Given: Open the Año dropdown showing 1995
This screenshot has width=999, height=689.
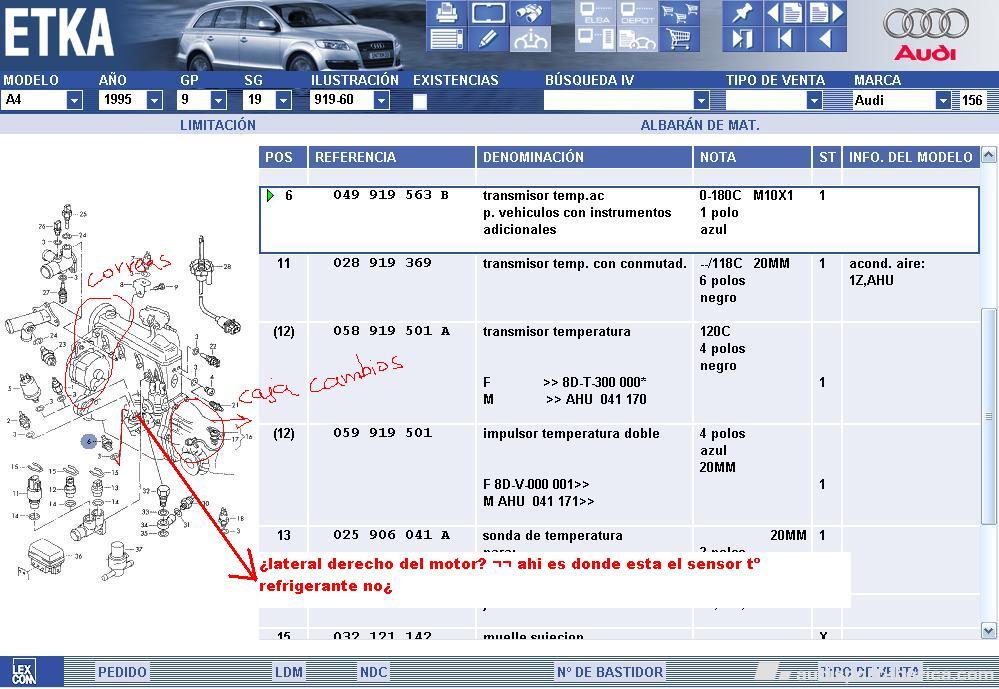Looking at the screenshot, I should pos(154,100).
